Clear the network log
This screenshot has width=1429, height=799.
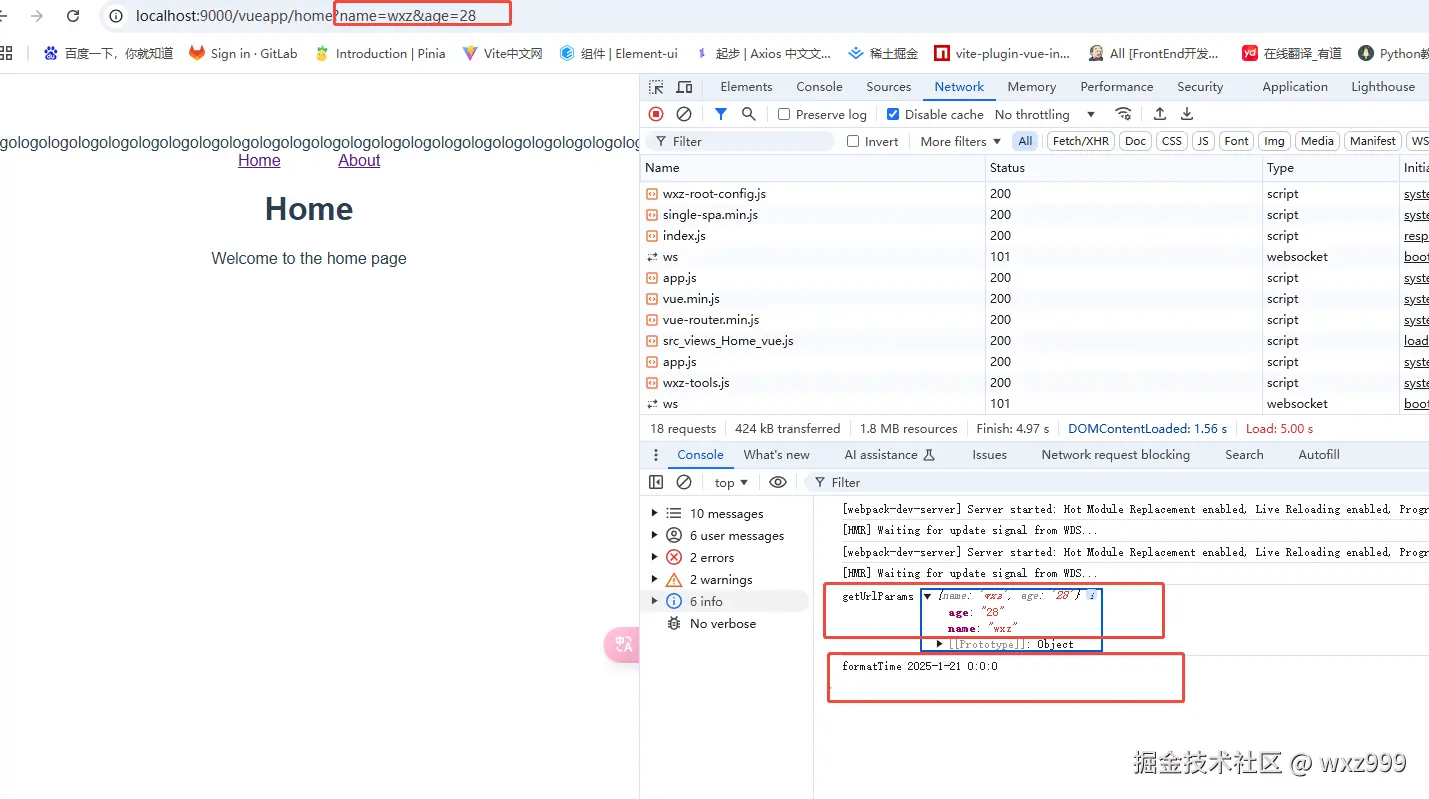[x=684, y=114]
